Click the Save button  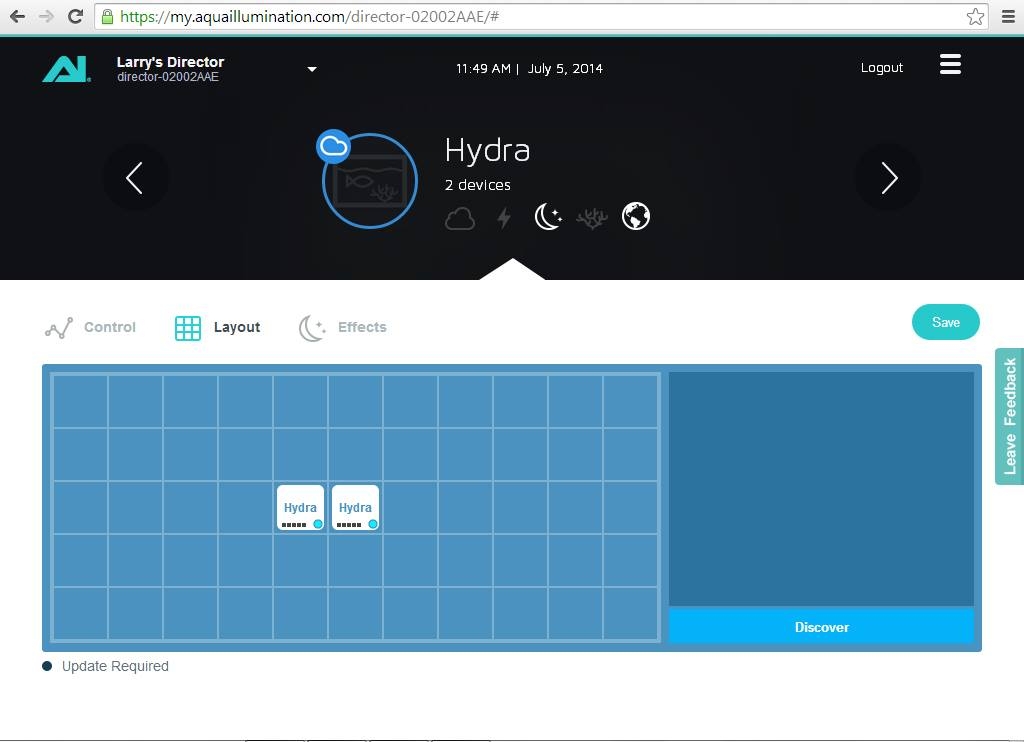tap(946, 322)
